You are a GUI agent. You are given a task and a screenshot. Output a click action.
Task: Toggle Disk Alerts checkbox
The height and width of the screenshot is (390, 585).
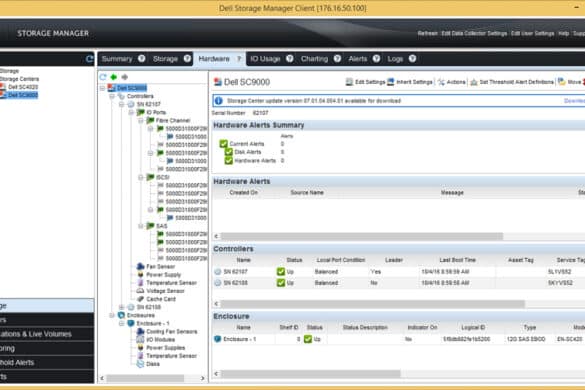pyautogui.click(x=229, y=152)
